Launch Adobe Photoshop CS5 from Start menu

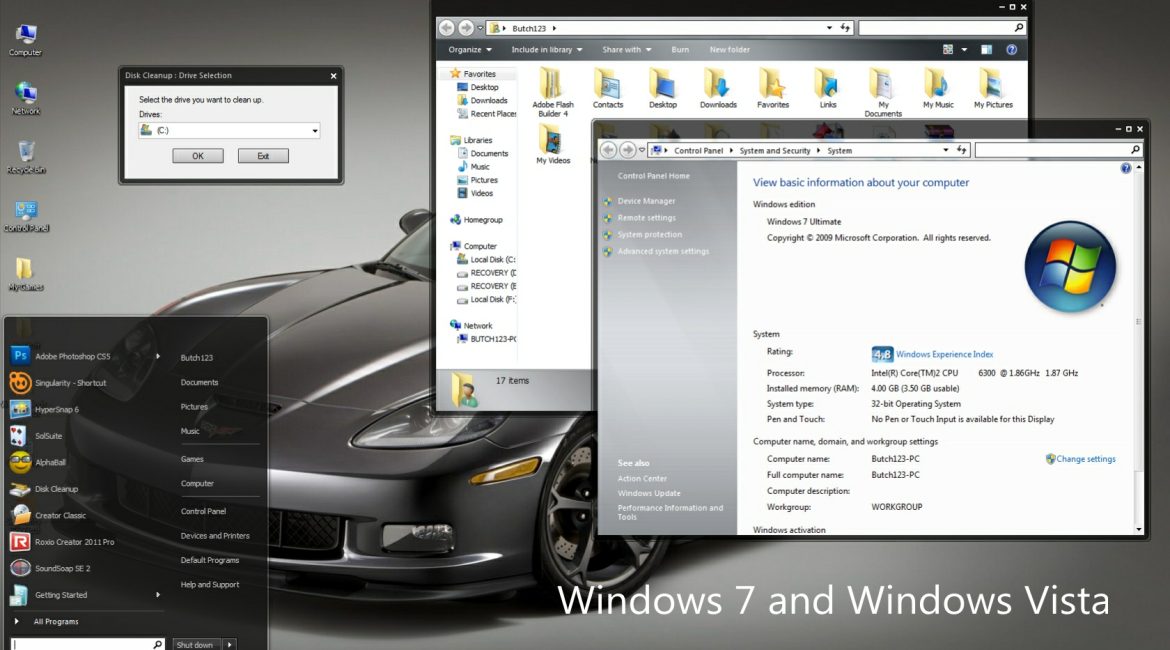click(72, 356)
